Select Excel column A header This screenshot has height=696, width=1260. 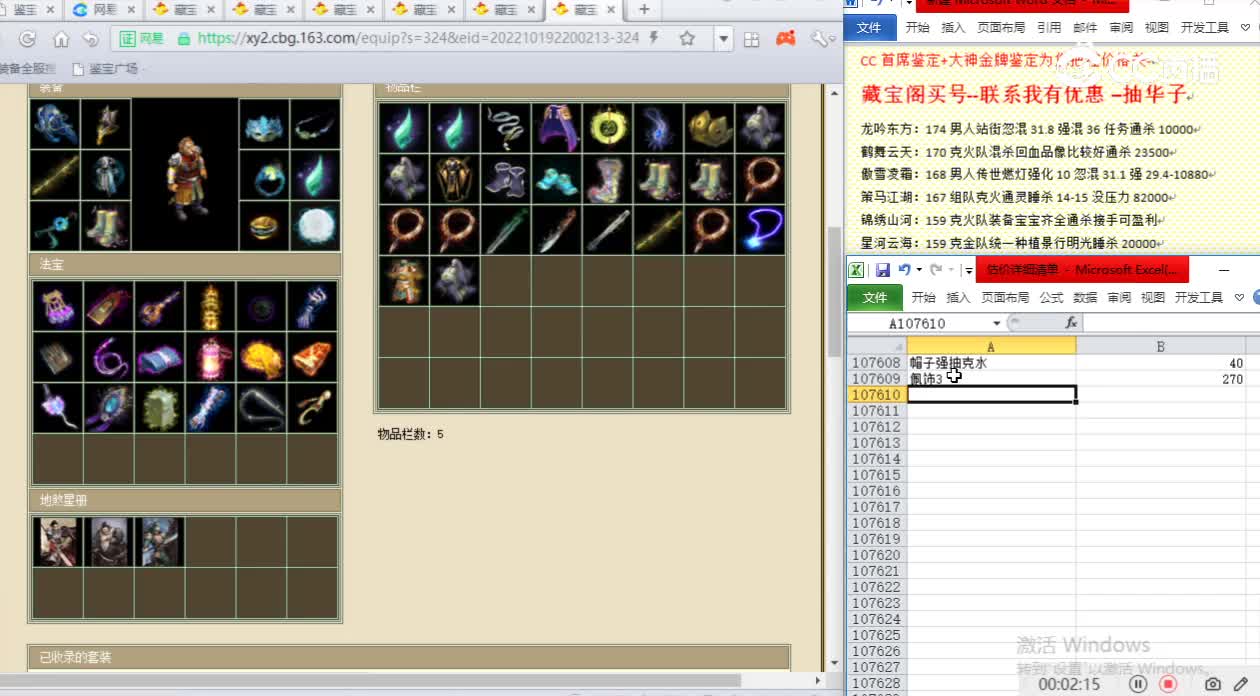(x=991, y=346)
